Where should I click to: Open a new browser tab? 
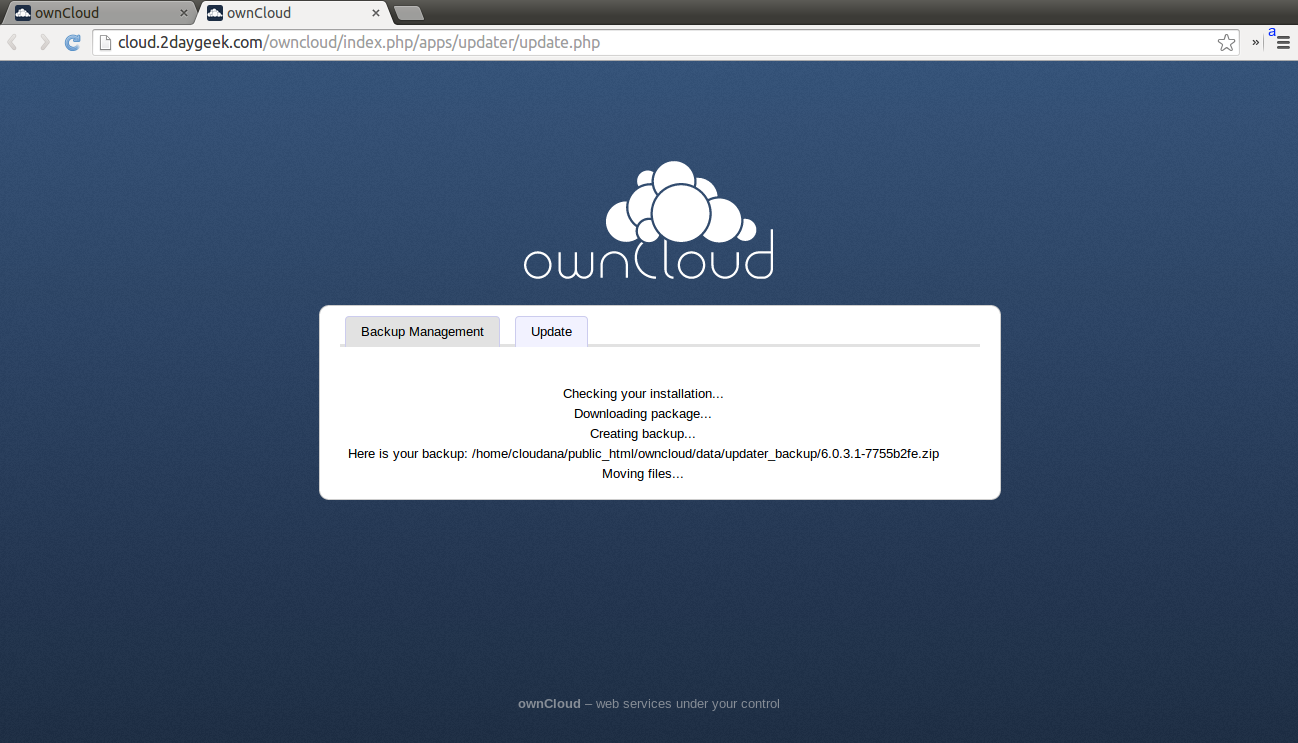click(x=409, y=13)
